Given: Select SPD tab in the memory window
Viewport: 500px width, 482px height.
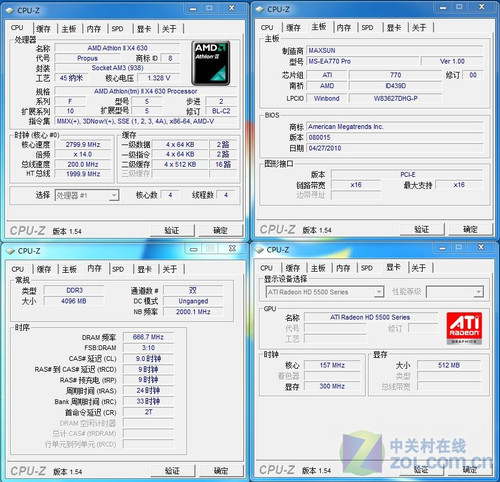Looking at the screenshot, I should 118,269.
